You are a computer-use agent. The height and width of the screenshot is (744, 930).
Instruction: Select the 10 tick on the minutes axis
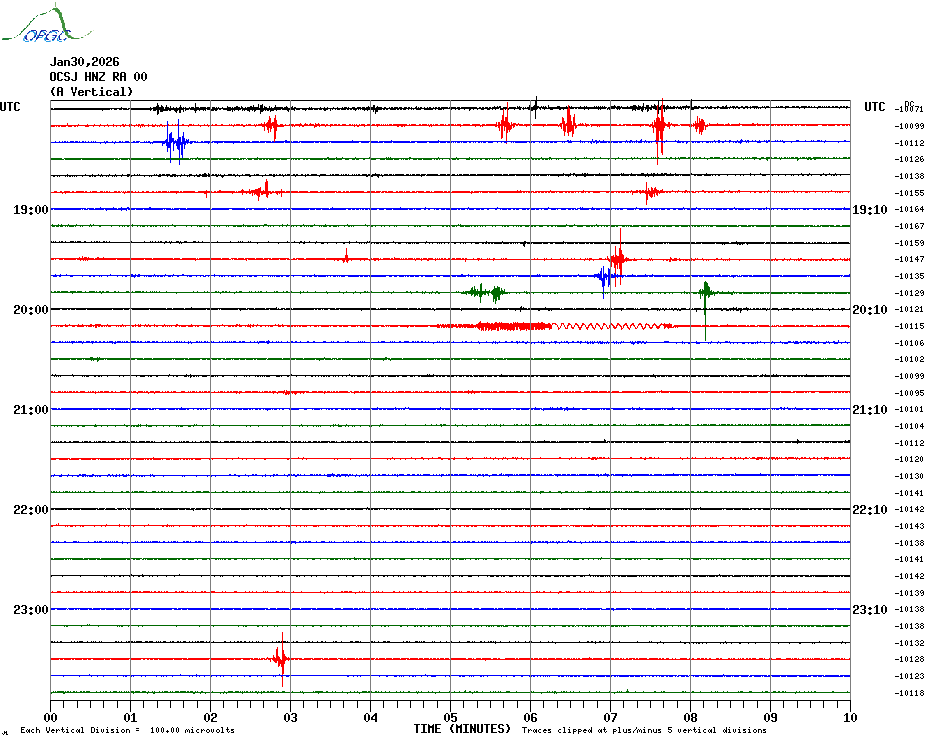(849, 717)
